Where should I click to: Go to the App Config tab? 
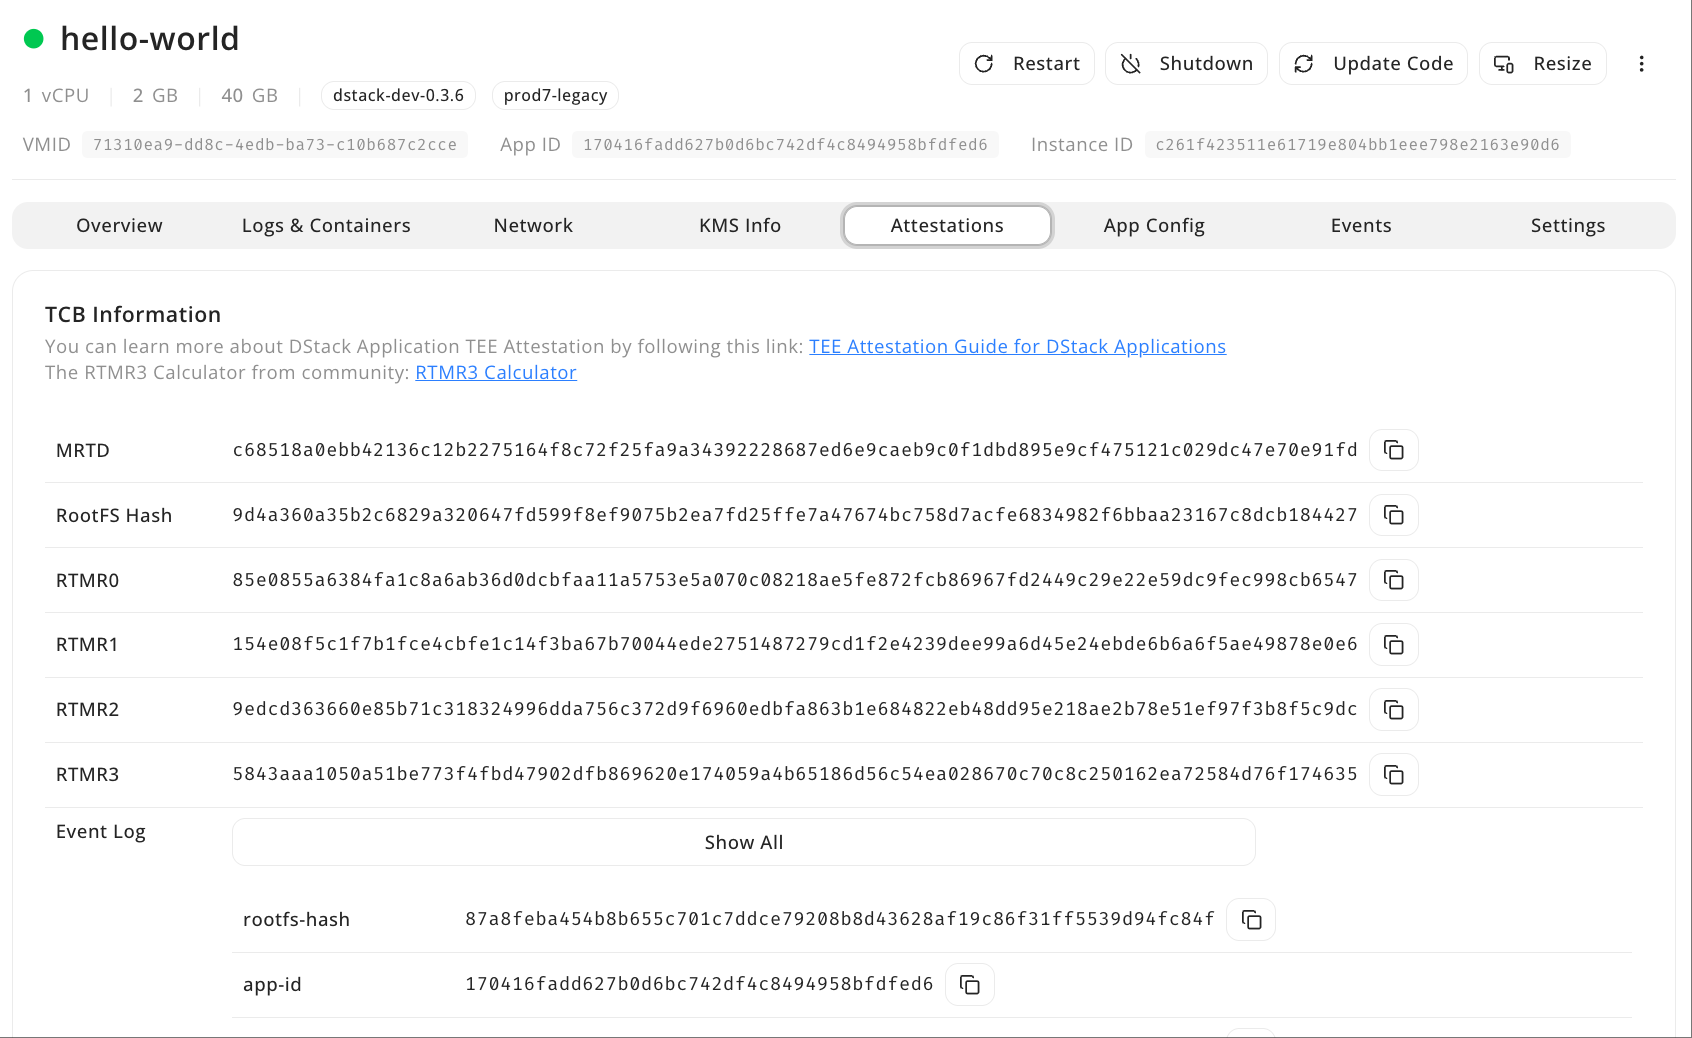click(1154, 225)
